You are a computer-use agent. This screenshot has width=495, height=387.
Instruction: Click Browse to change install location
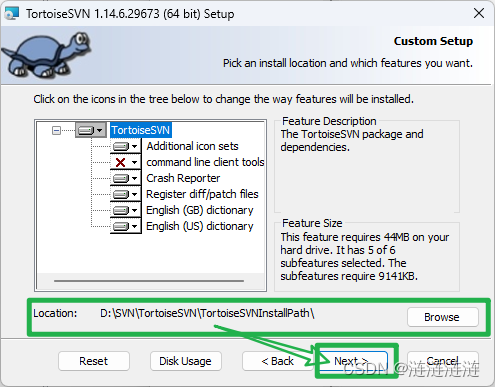pos(442,317)
